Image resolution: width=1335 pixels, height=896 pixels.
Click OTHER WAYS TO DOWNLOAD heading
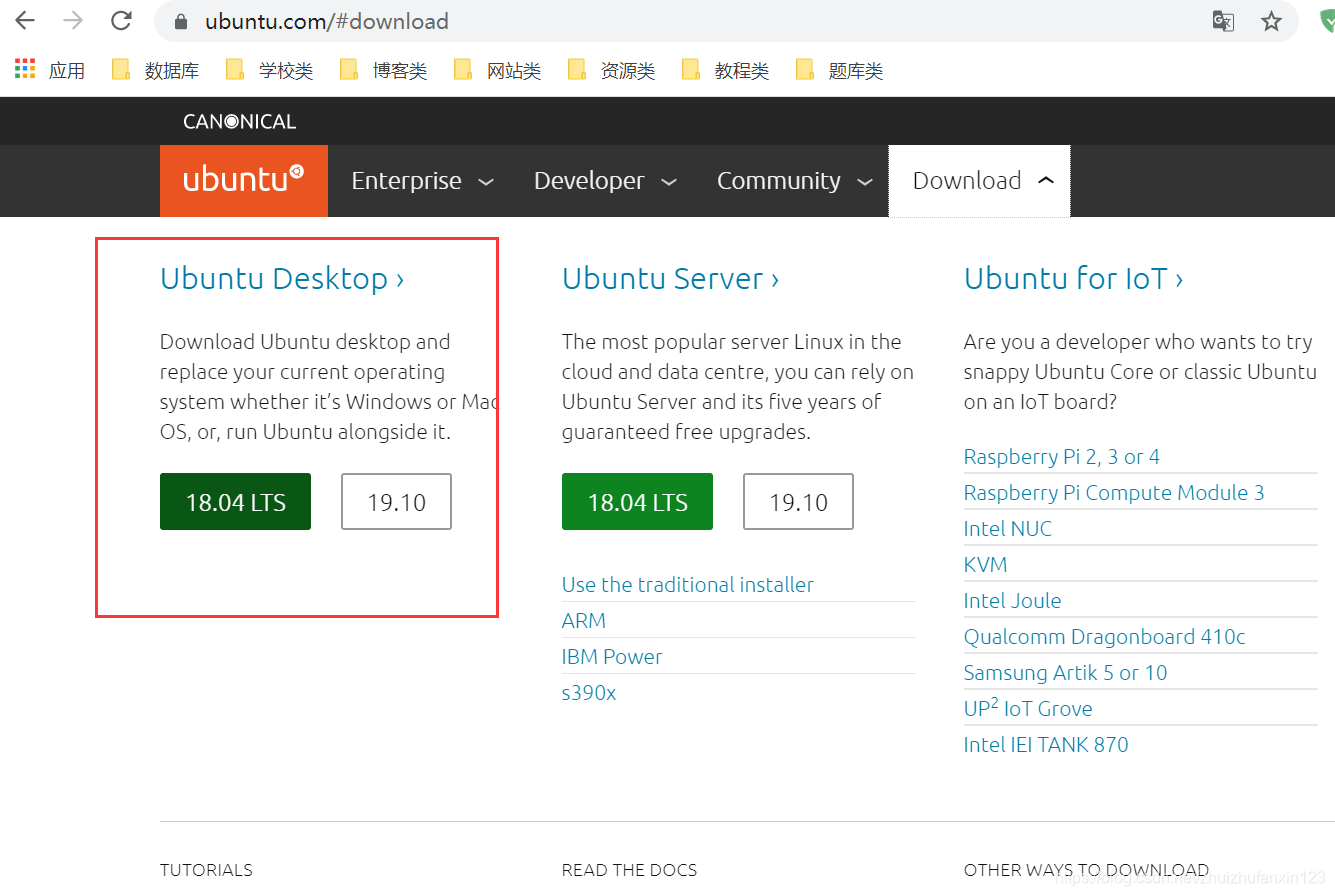pos(1086,870)
